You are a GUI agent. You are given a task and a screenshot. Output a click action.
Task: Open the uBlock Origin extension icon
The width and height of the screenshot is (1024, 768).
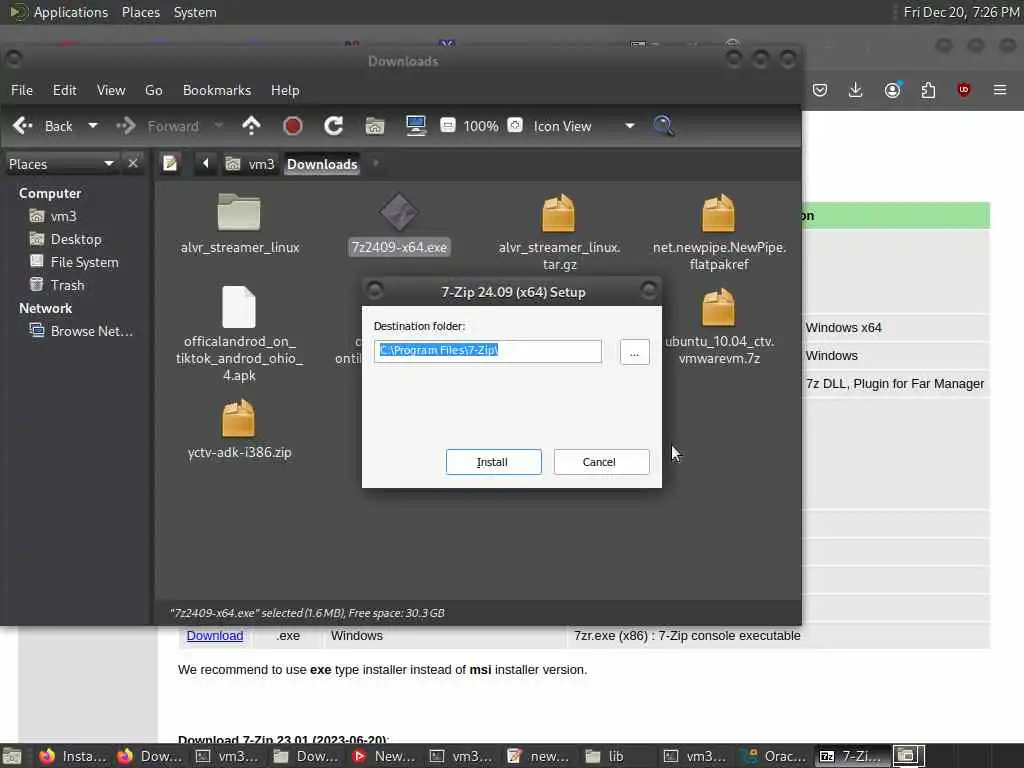tap(964, 90)
